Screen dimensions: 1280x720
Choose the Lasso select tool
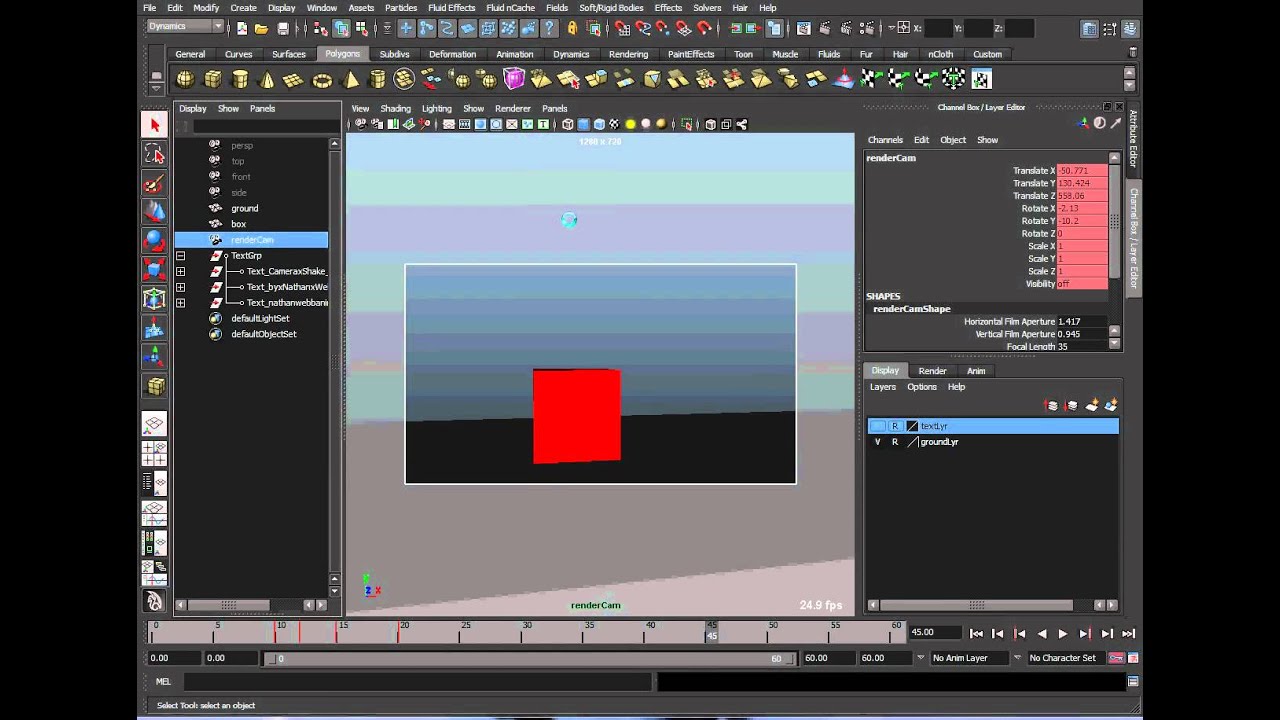tap(154, 153)
